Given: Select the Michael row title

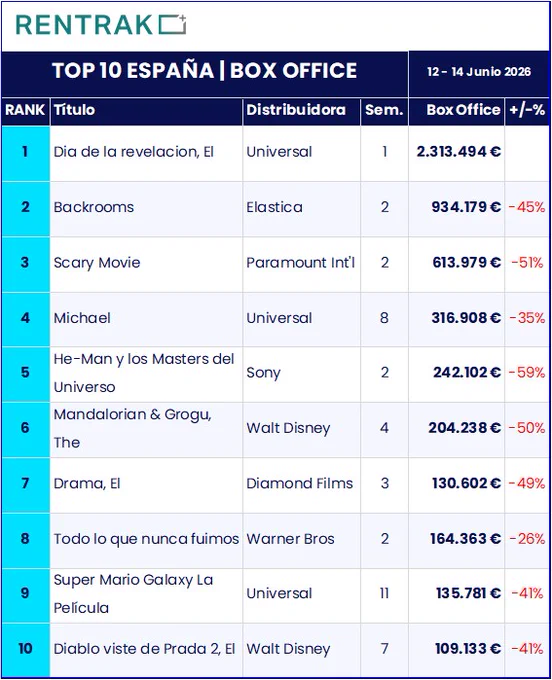Looking at the screenshot, I should pos(82,318).
